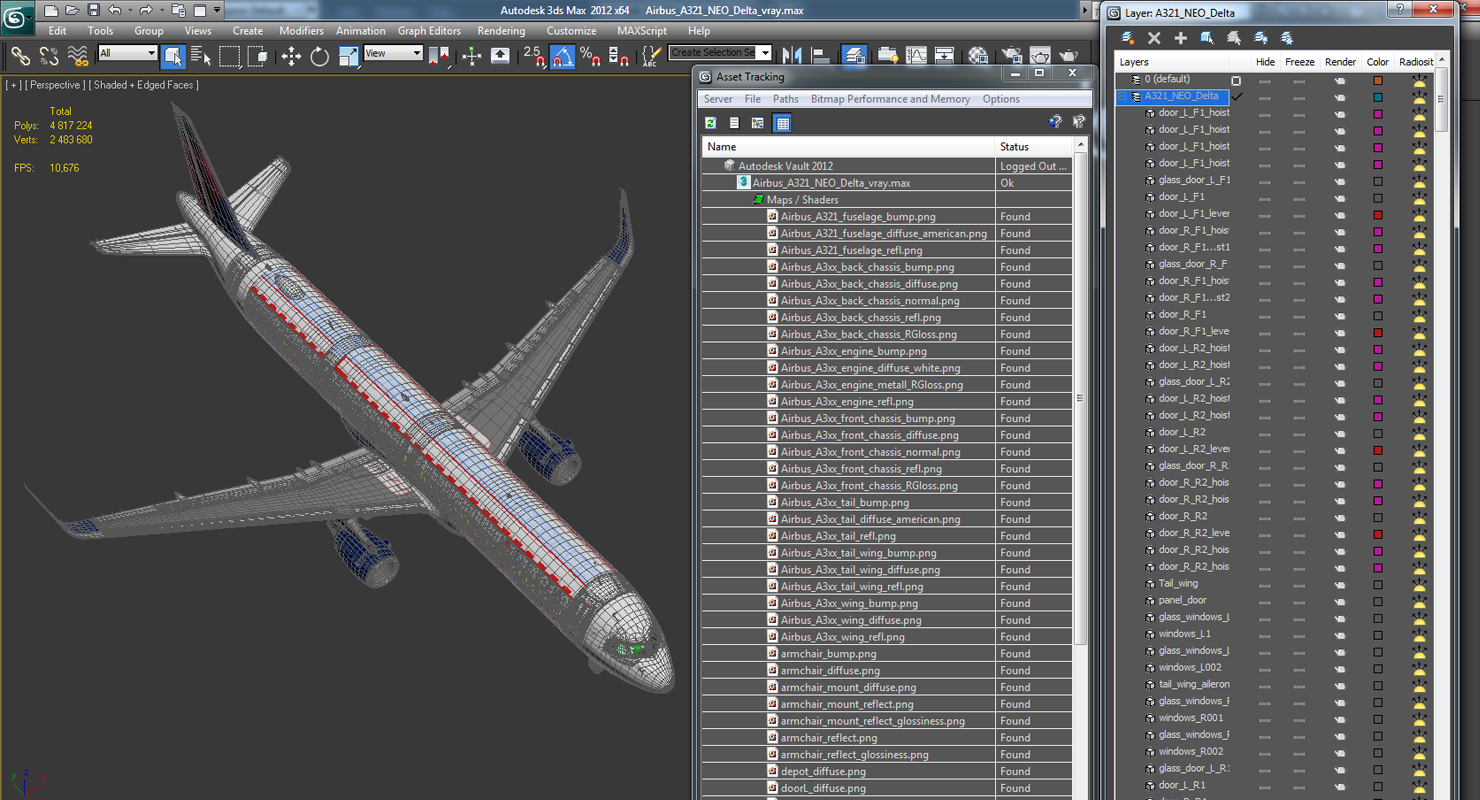Toggle Freeze for the A321_NEO_Delta layer
This screenshot has height=800, width=1480.
[x=1299, y=97]
